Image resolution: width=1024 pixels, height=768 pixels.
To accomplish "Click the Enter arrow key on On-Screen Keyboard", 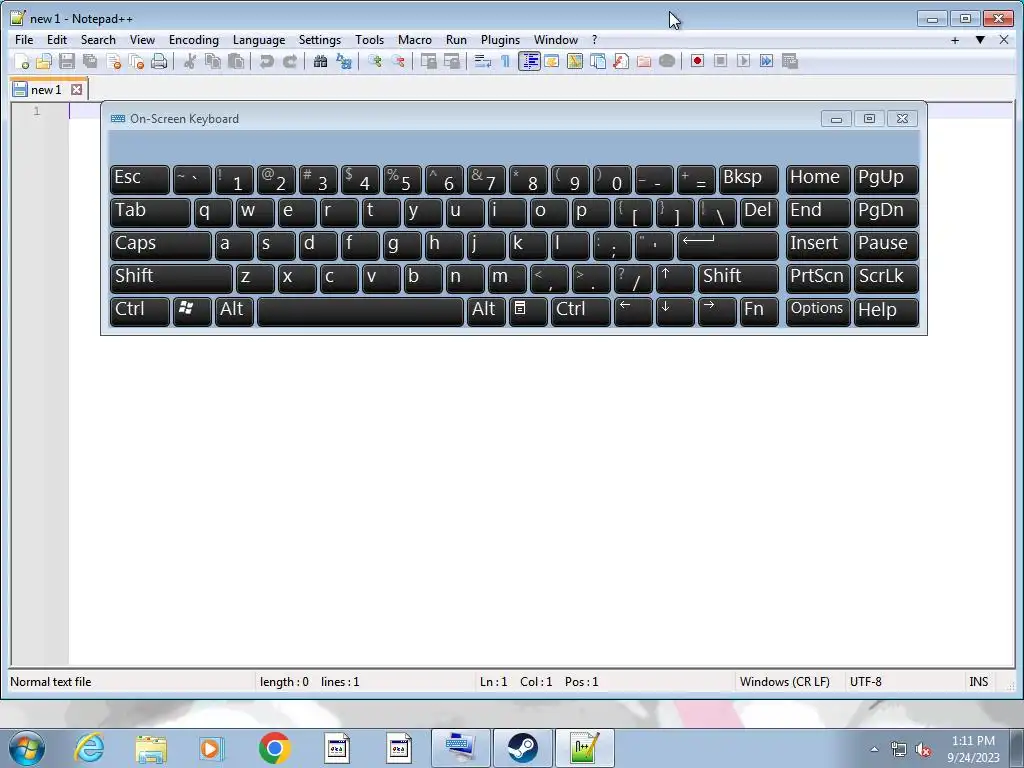I will [x=727, y=245].
